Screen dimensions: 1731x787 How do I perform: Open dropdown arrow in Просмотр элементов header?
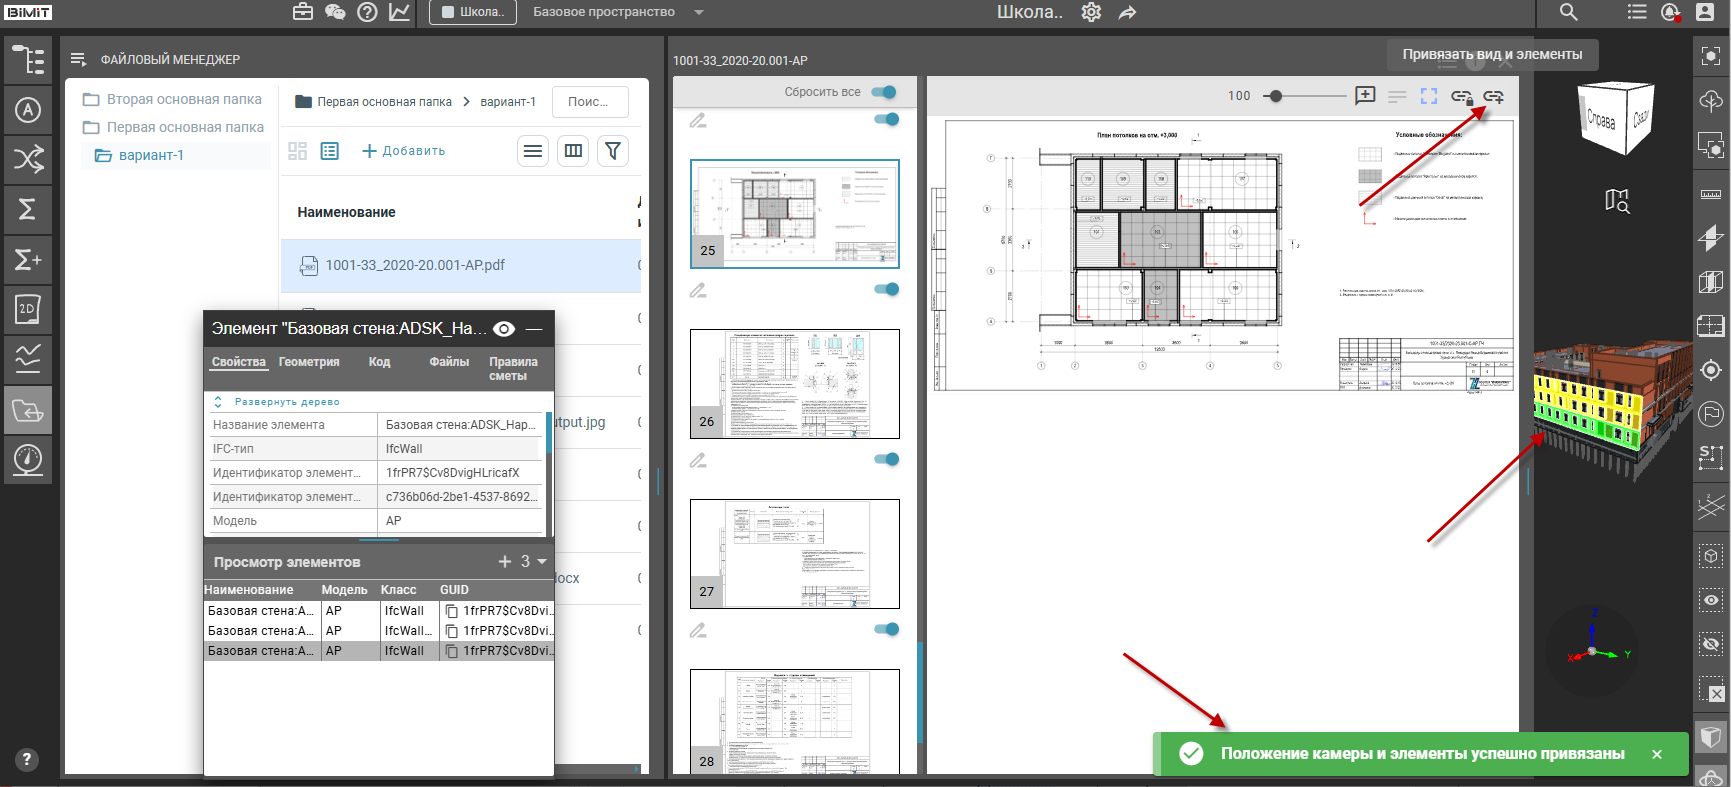[543, 562]
